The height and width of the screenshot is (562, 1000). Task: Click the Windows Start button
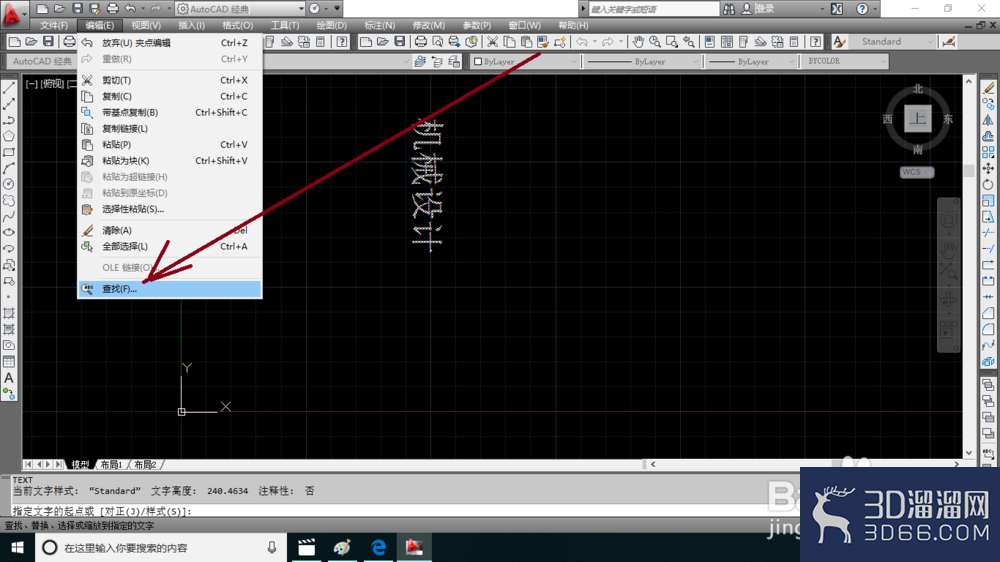pos(17,548)
